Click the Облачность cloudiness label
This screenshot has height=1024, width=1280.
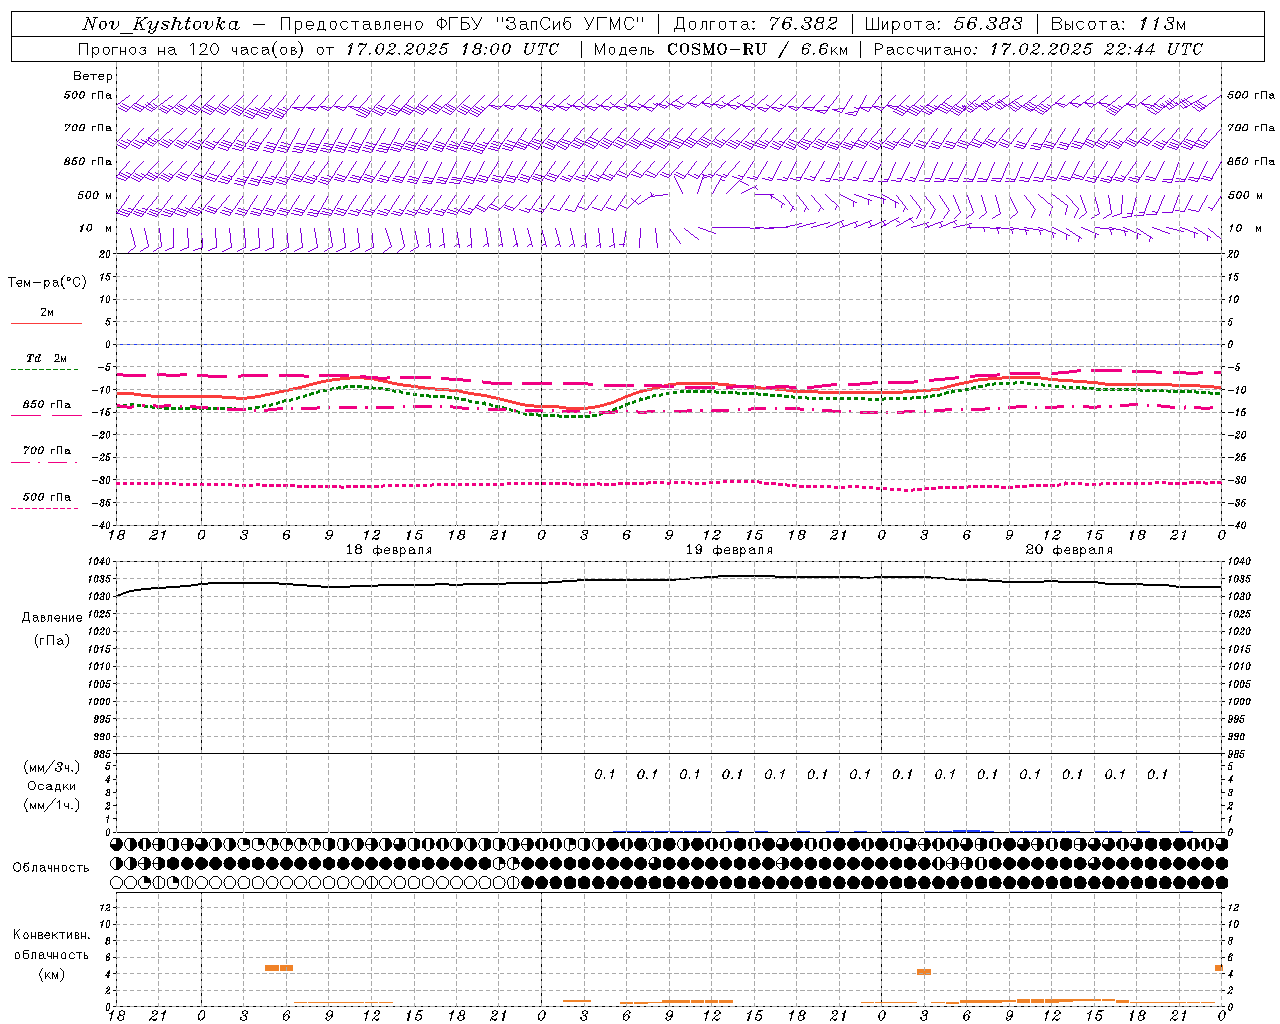tap(51, 868)
